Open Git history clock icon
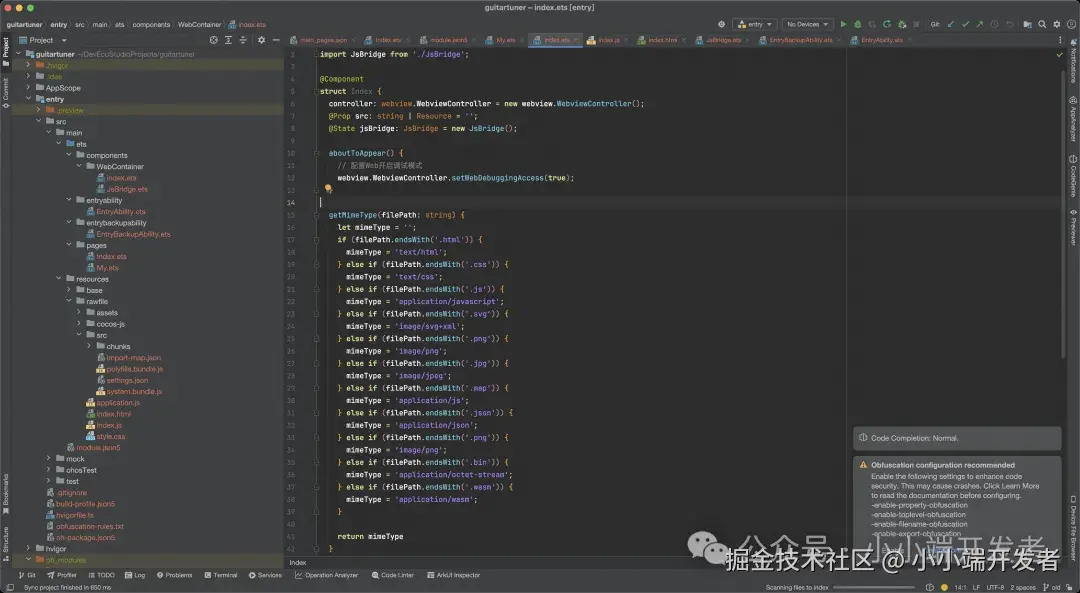The width and height of the screenshot is (1080, 593). pyautogui.click(x=994, y=24)
